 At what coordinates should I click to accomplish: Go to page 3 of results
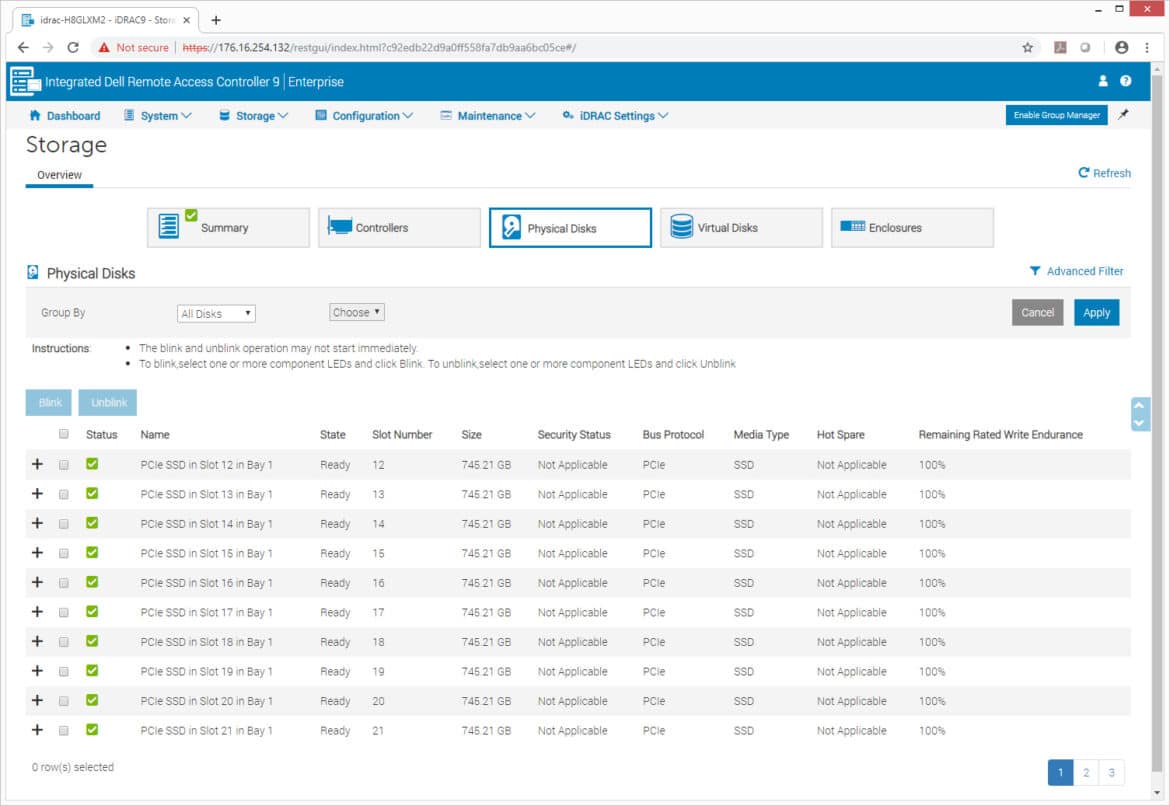pyautogui.click(x=1111, y=772)
